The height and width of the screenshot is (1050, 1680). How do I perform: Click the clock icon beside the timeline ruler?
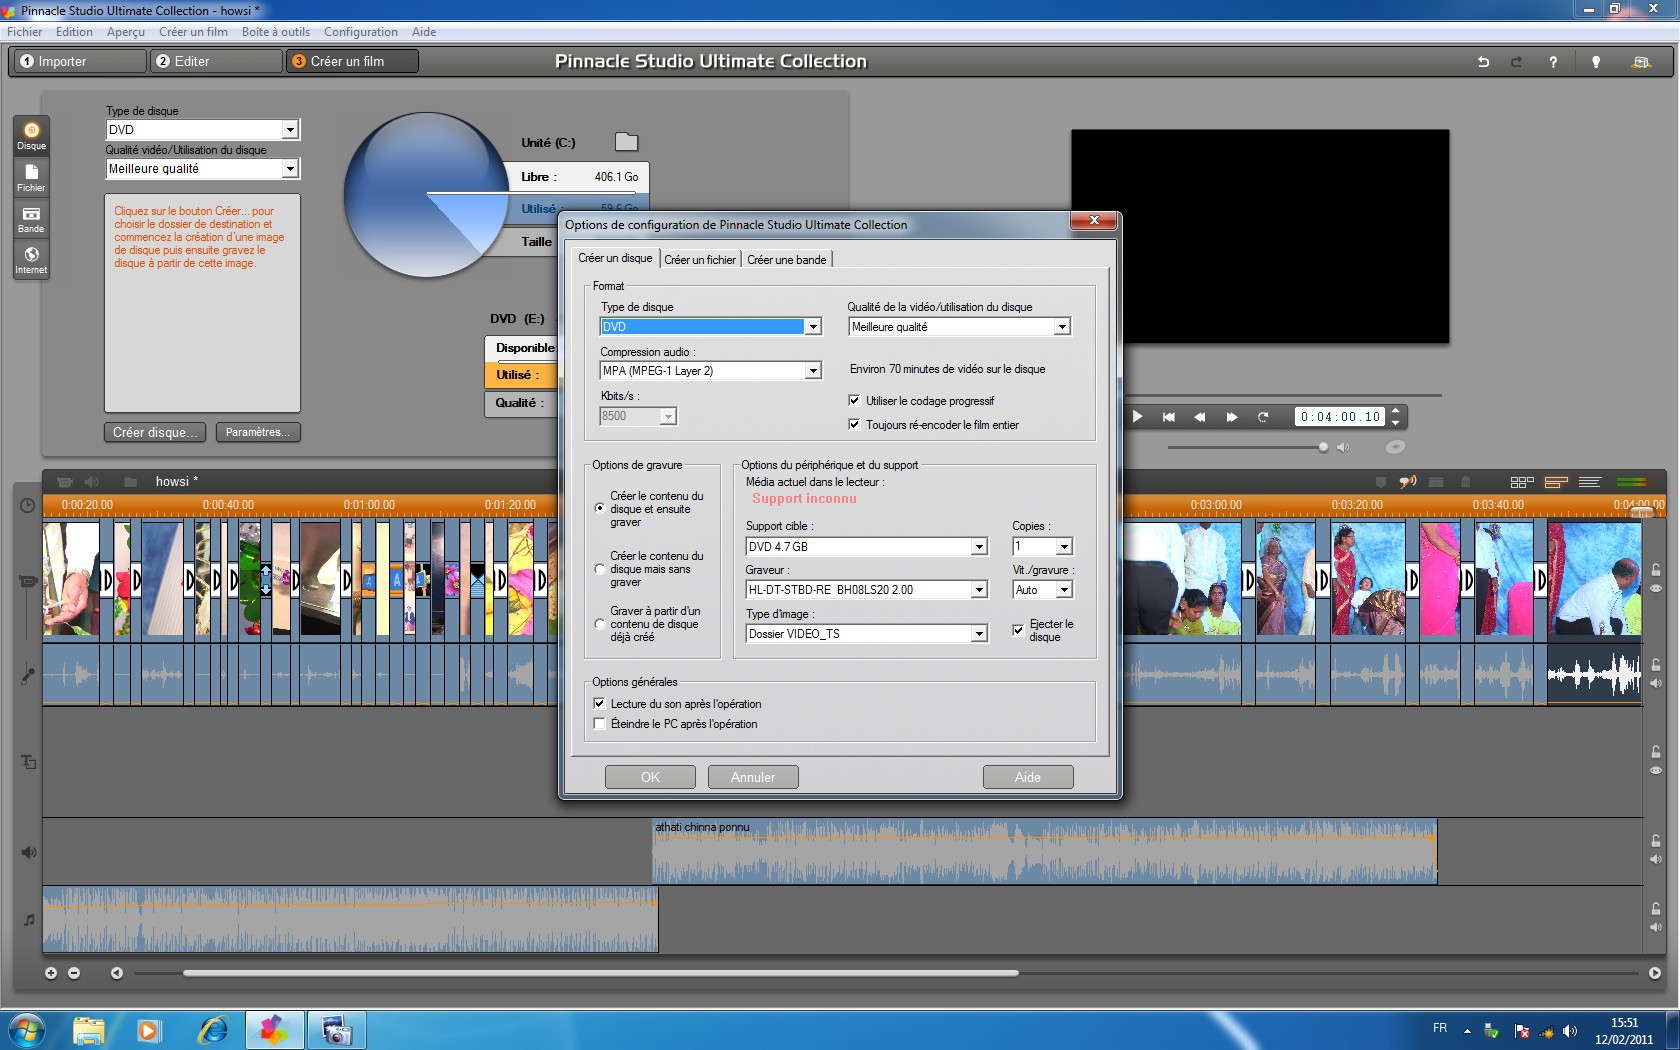pyautogui.click(x=28, y=505)
